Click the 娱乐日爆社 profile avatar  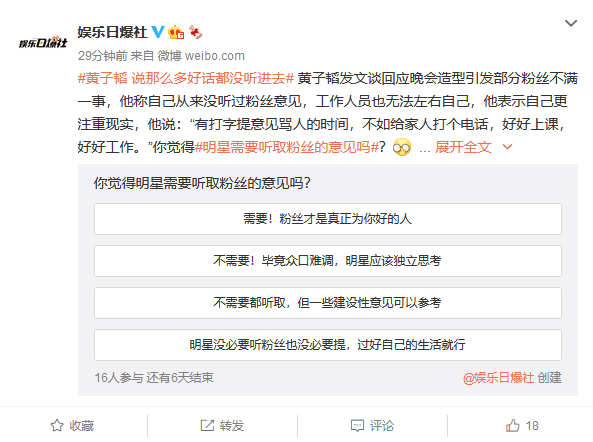coord(43,42)
